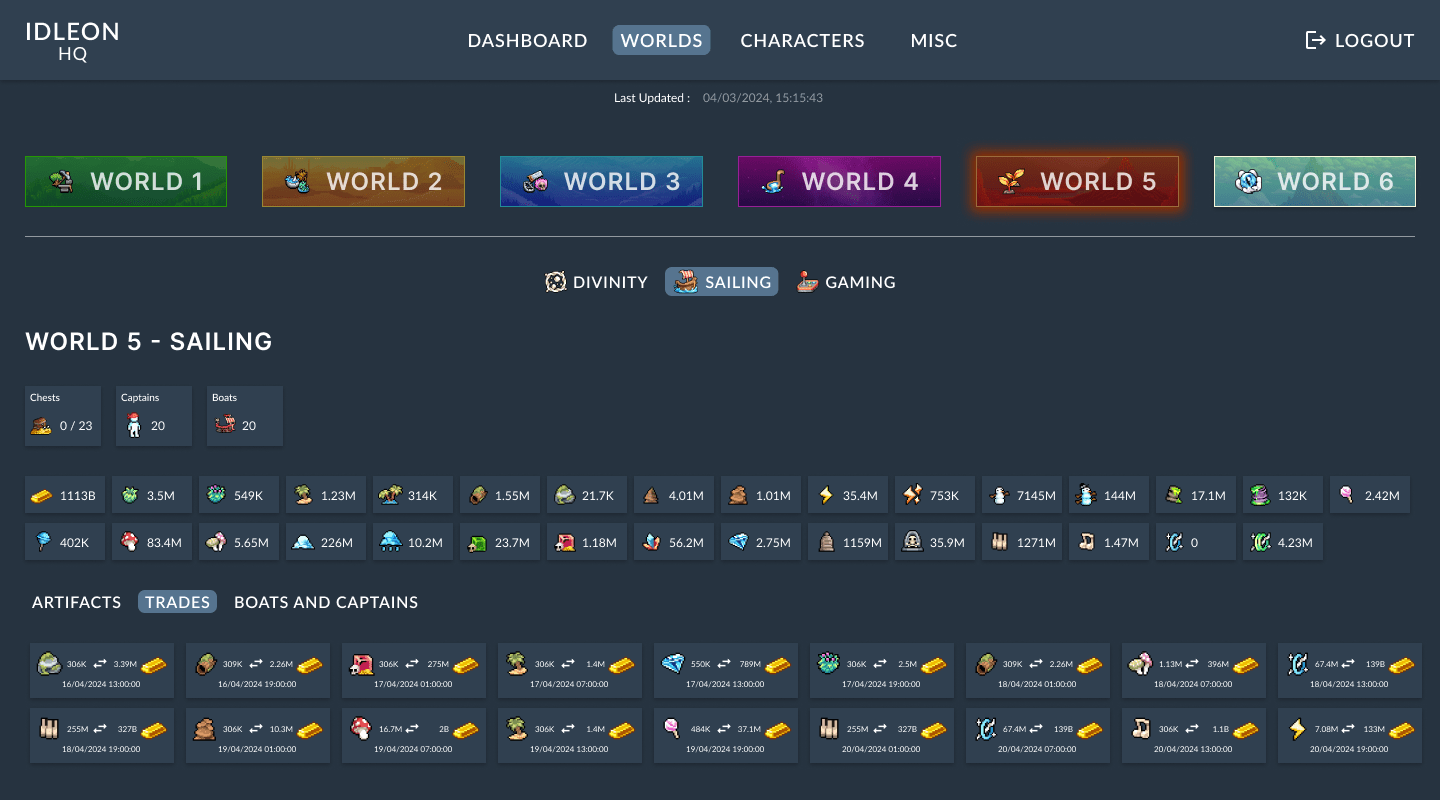Open the Boats and Captains tab
Screen dimensions: 1440x800
[326, 602]
